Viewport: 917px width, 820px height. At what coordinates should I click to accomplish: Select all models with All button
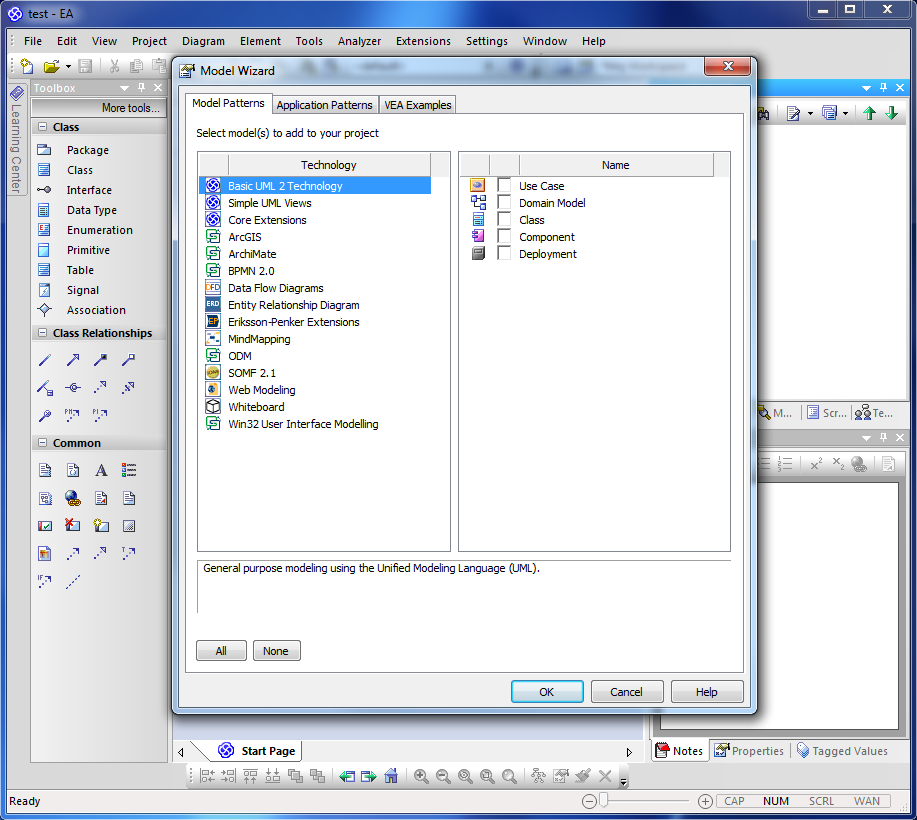[221, 651]
